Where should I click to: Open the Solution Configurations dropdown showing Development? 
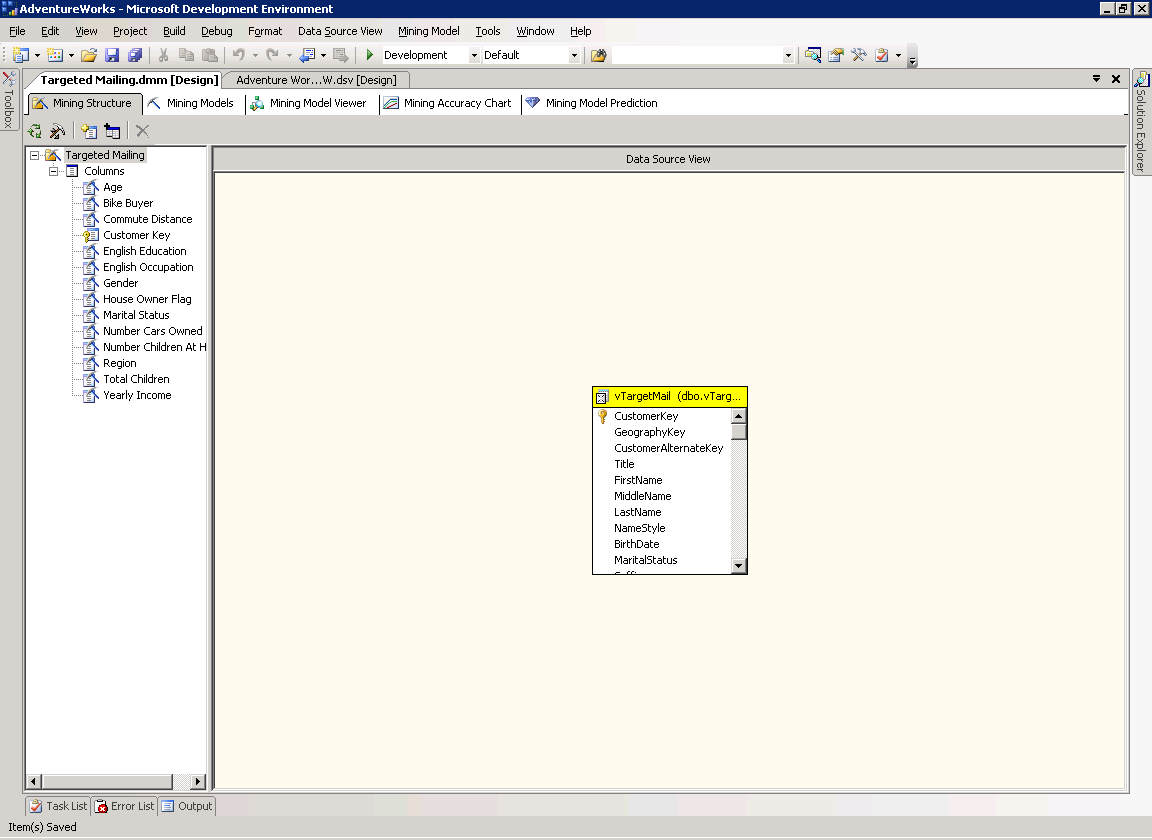click(x=474, y=55)
